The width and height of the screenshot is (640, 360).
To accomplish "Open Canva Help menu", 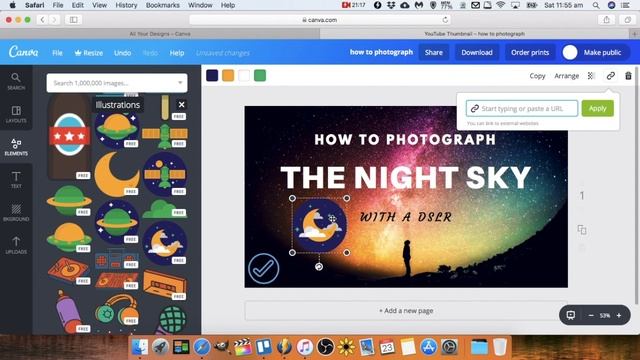I will pos(177,53).
